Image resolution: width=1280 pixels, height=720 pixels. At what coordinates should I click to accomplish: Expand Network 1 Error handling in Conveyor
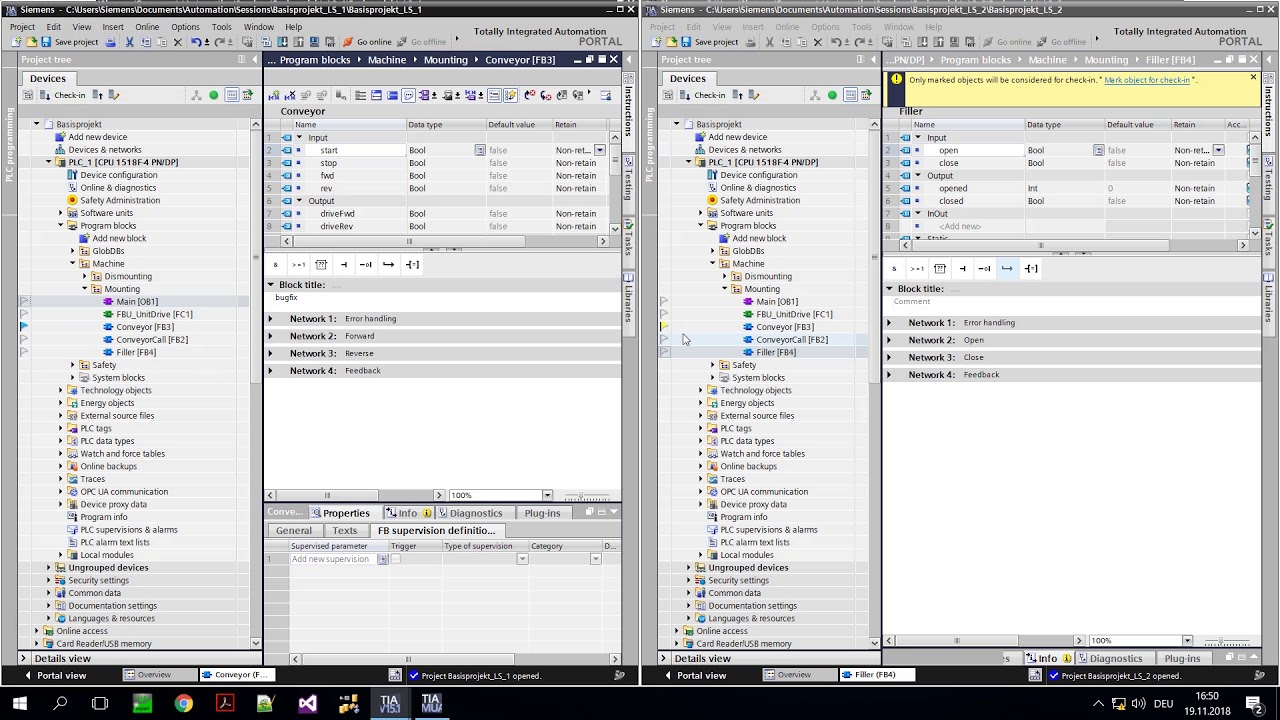click(270, 319)
